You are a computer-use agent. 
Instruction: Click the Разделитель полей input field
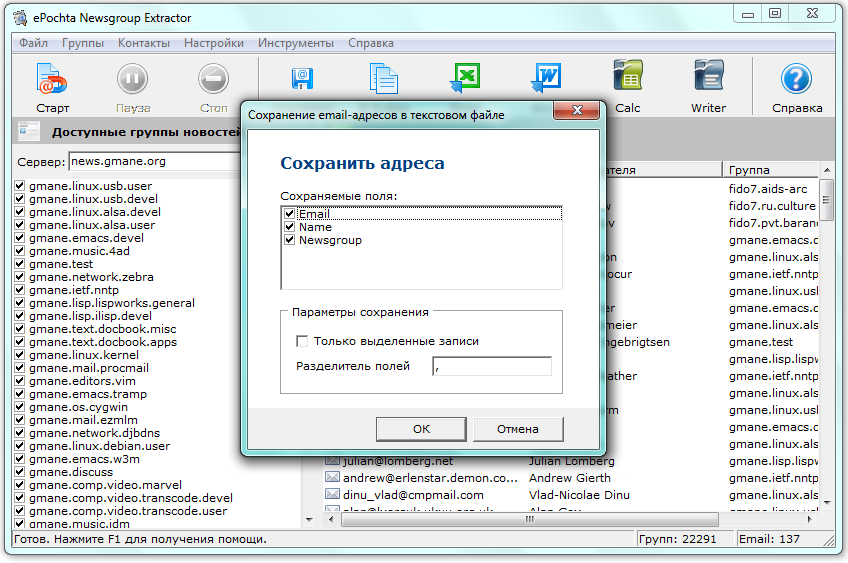click(x=492, y=366)
